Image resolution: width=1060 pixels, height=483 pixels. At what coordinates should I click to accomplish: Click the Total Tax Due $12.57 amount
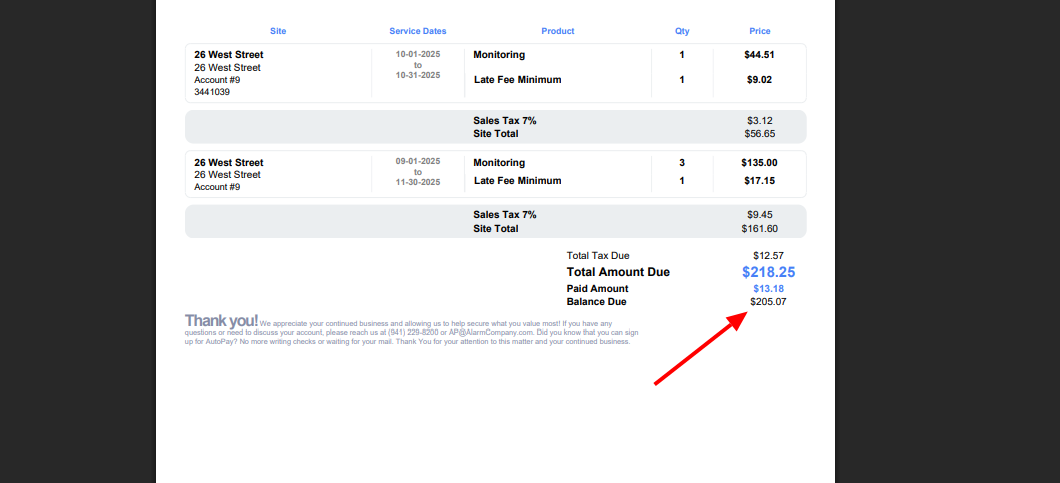click(x=768, y=256)
